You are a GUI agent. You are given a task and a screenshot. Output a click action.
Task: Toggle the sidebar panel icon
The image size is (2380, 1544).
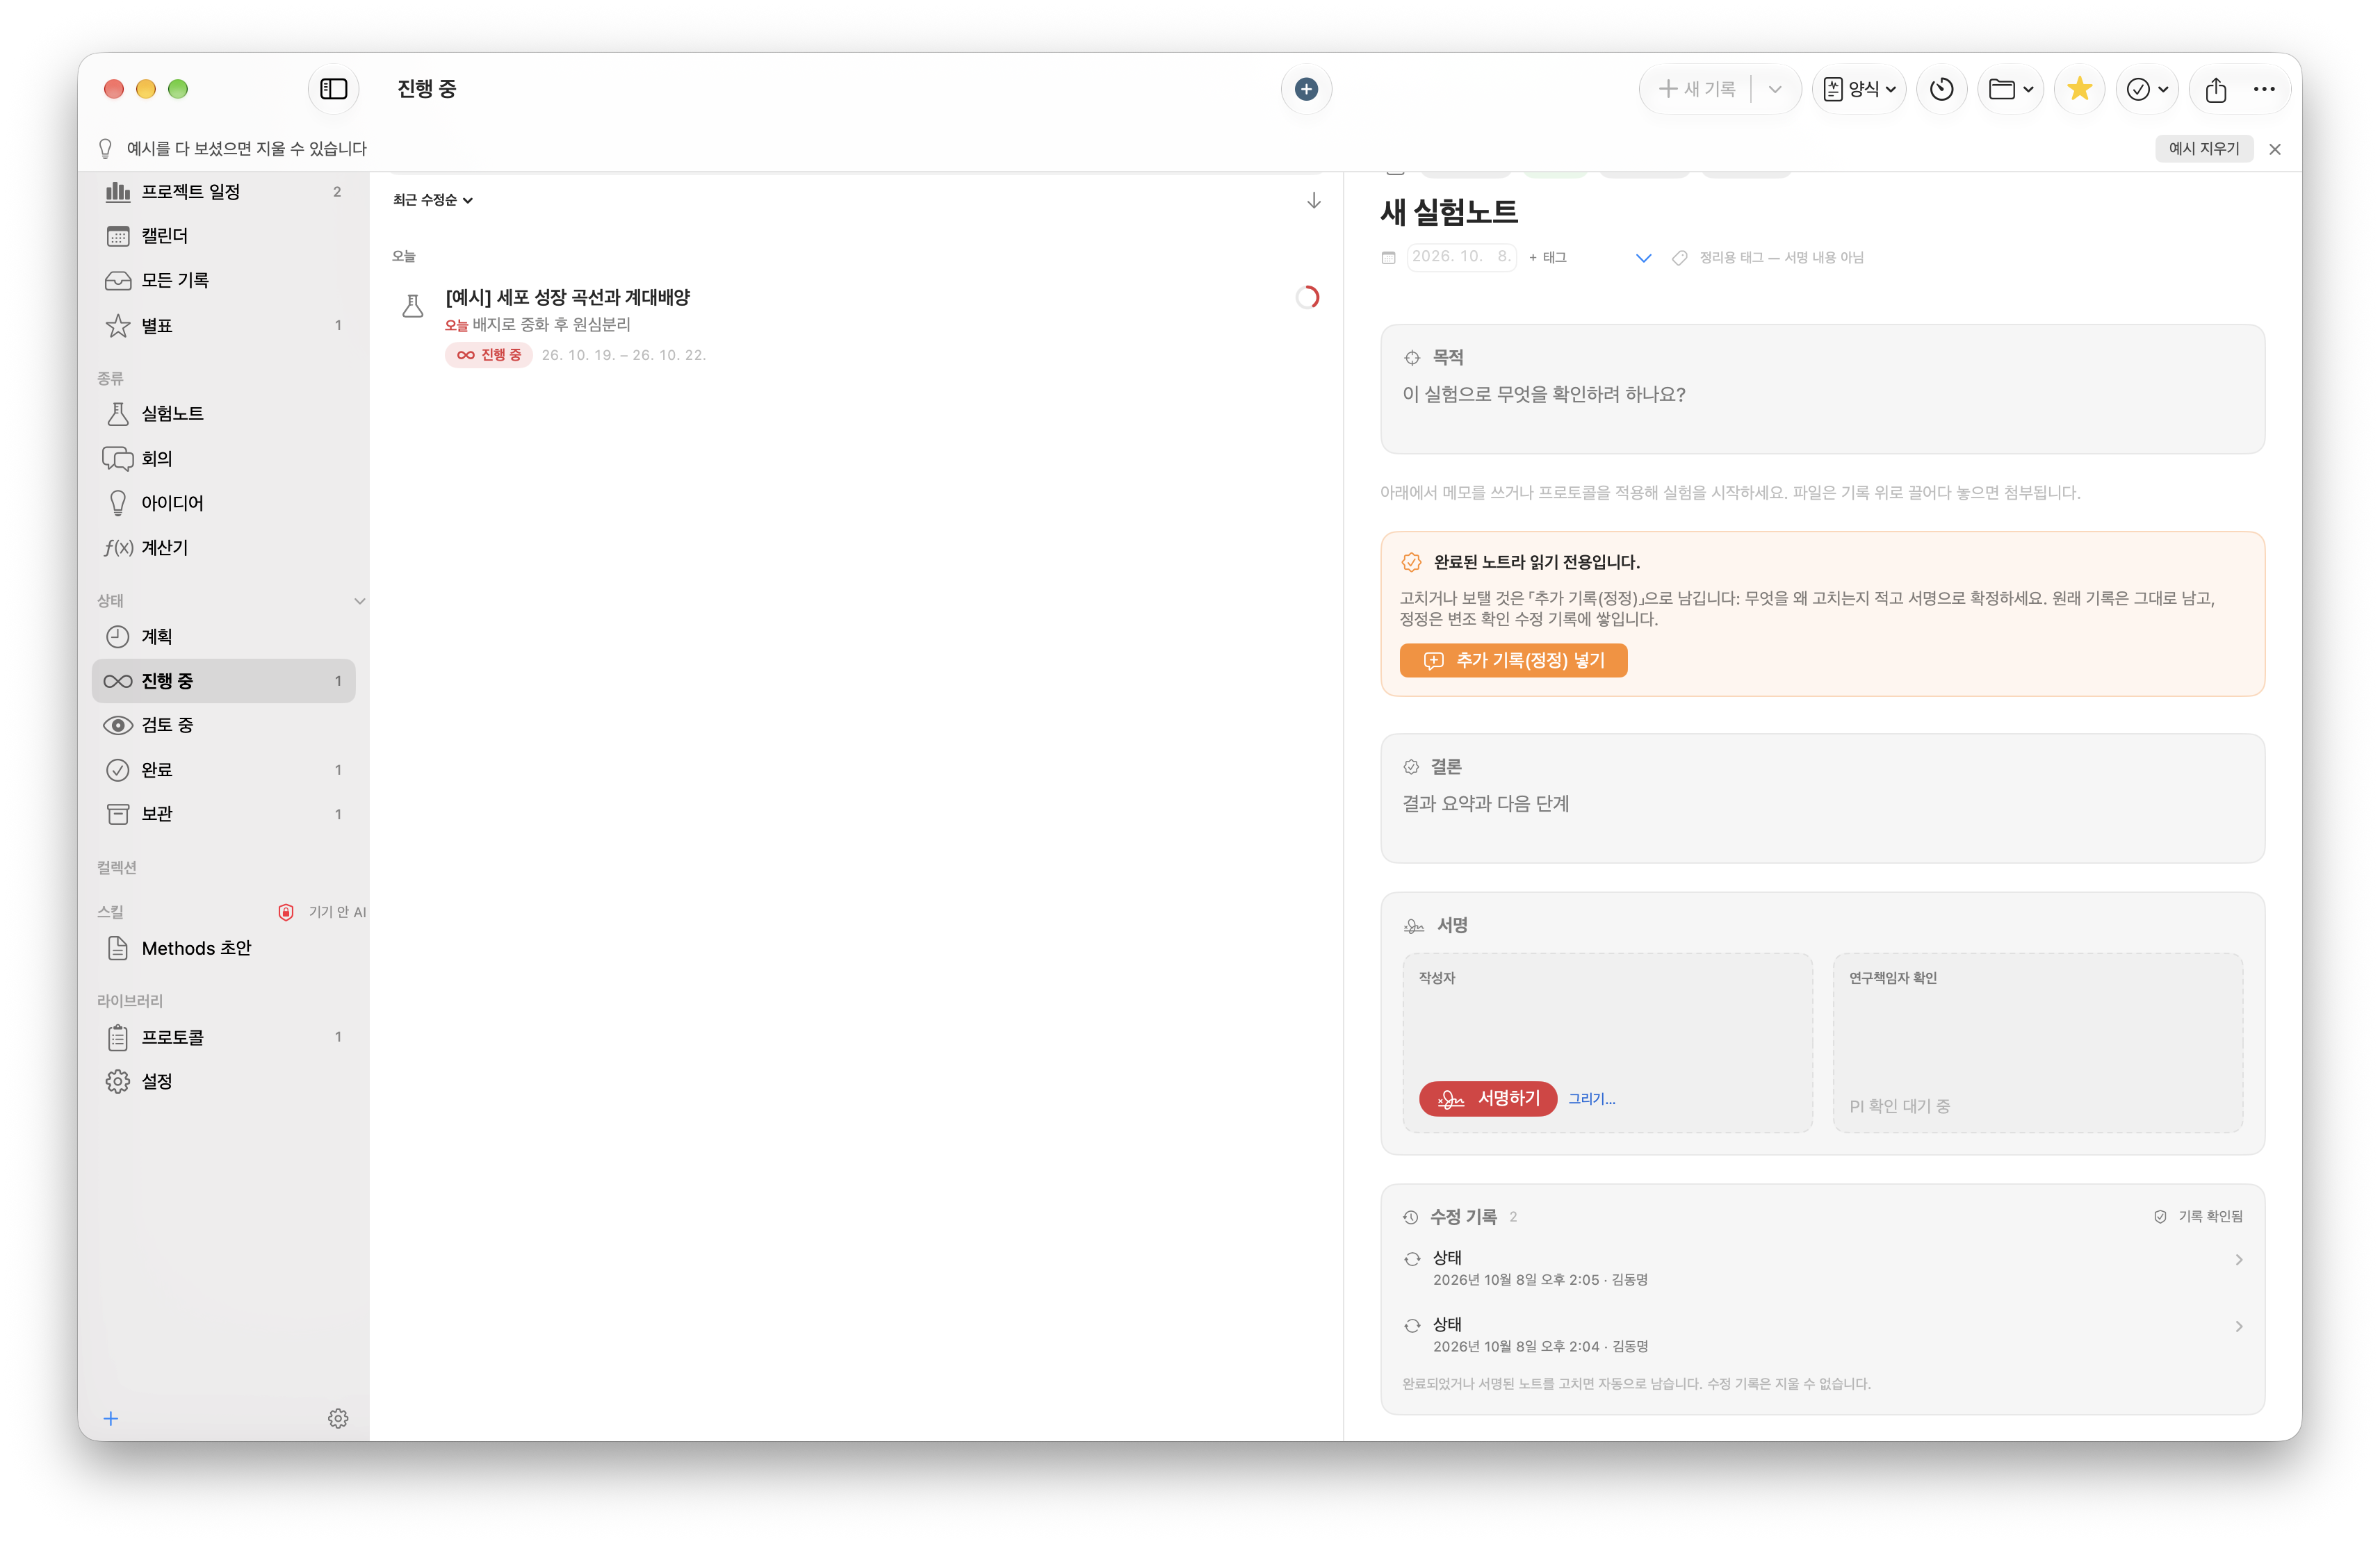333,89
